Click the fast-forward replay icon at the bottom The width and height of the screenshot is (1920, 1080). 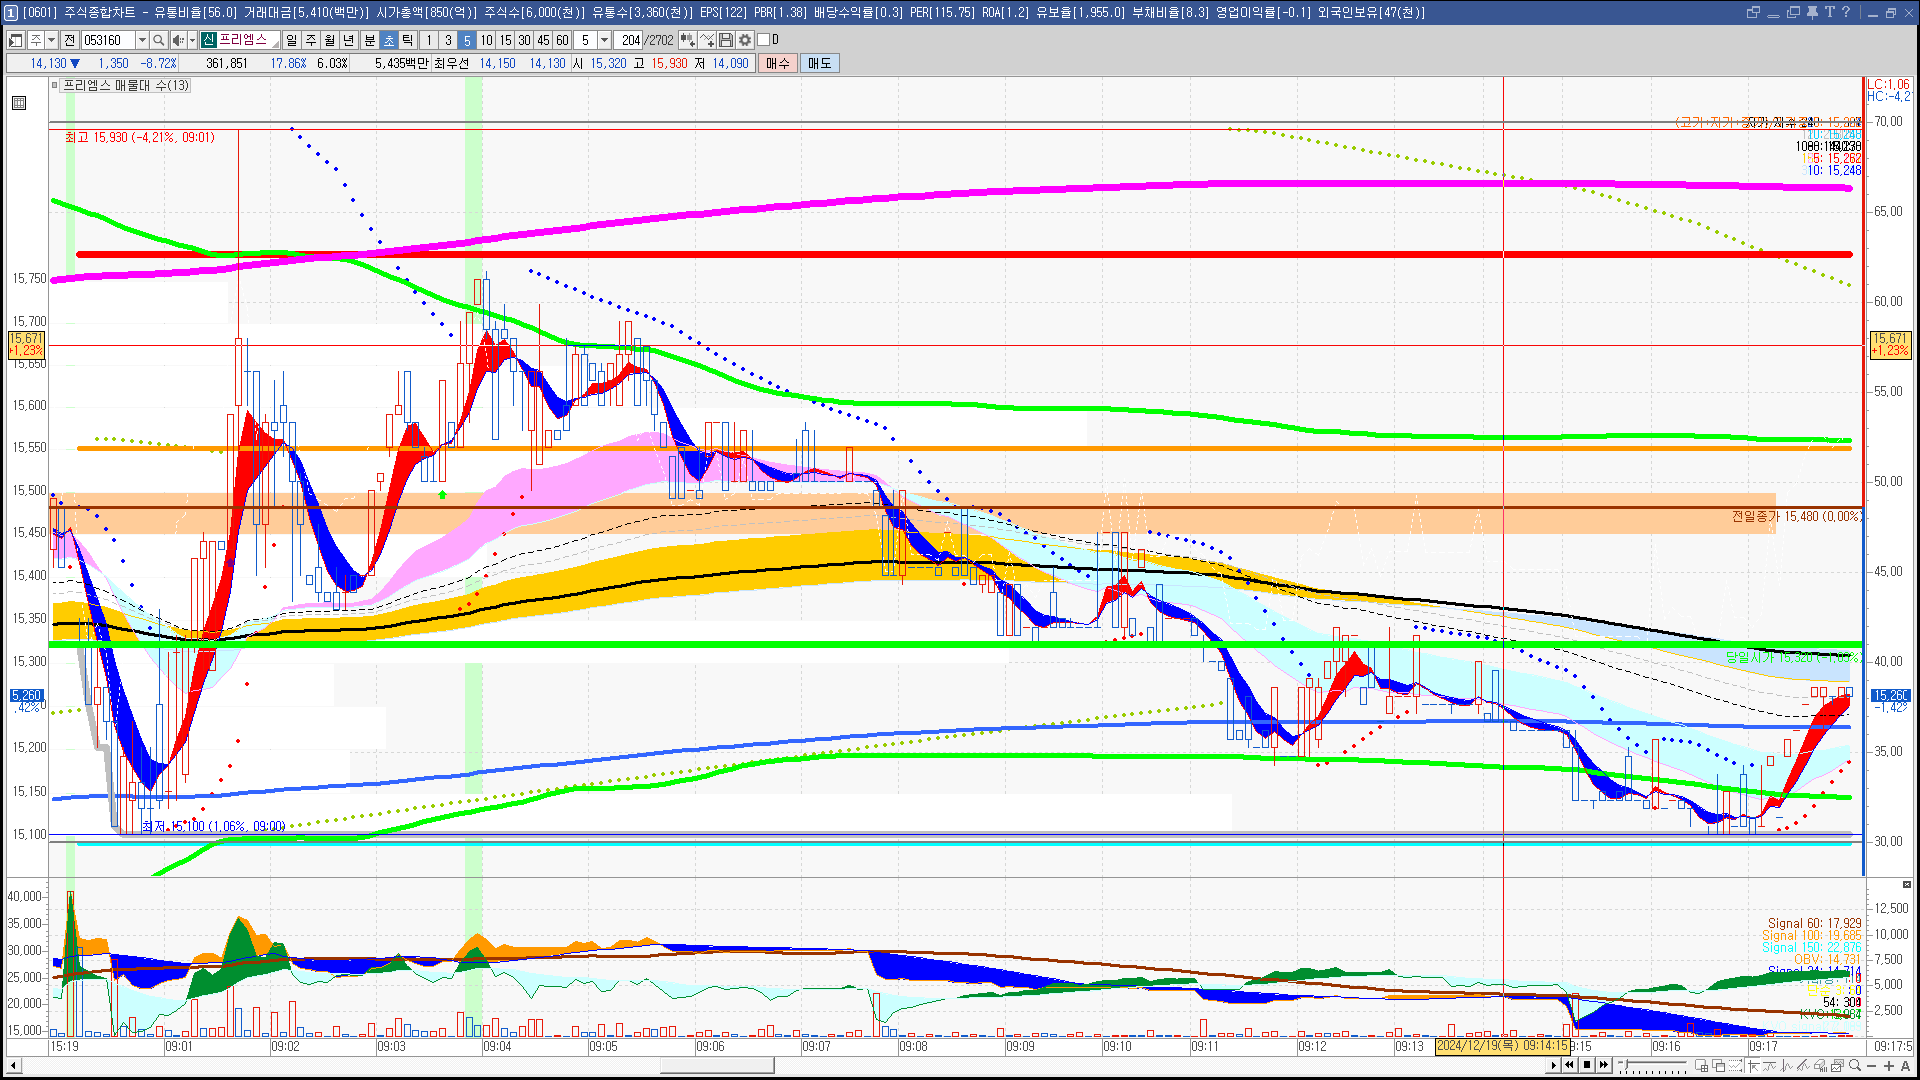click(1604, 1065)
